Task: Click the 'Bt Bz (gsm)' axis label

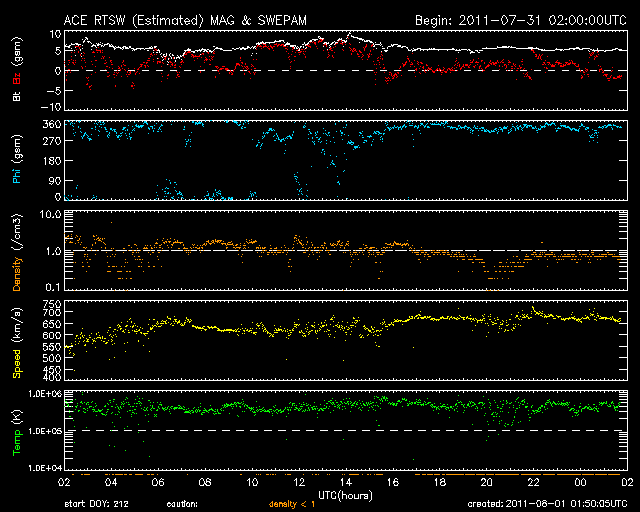Action: 17,69
